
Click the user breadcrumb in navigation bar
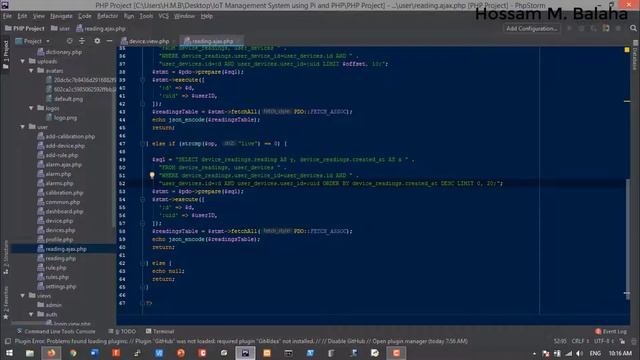point(60,28)
